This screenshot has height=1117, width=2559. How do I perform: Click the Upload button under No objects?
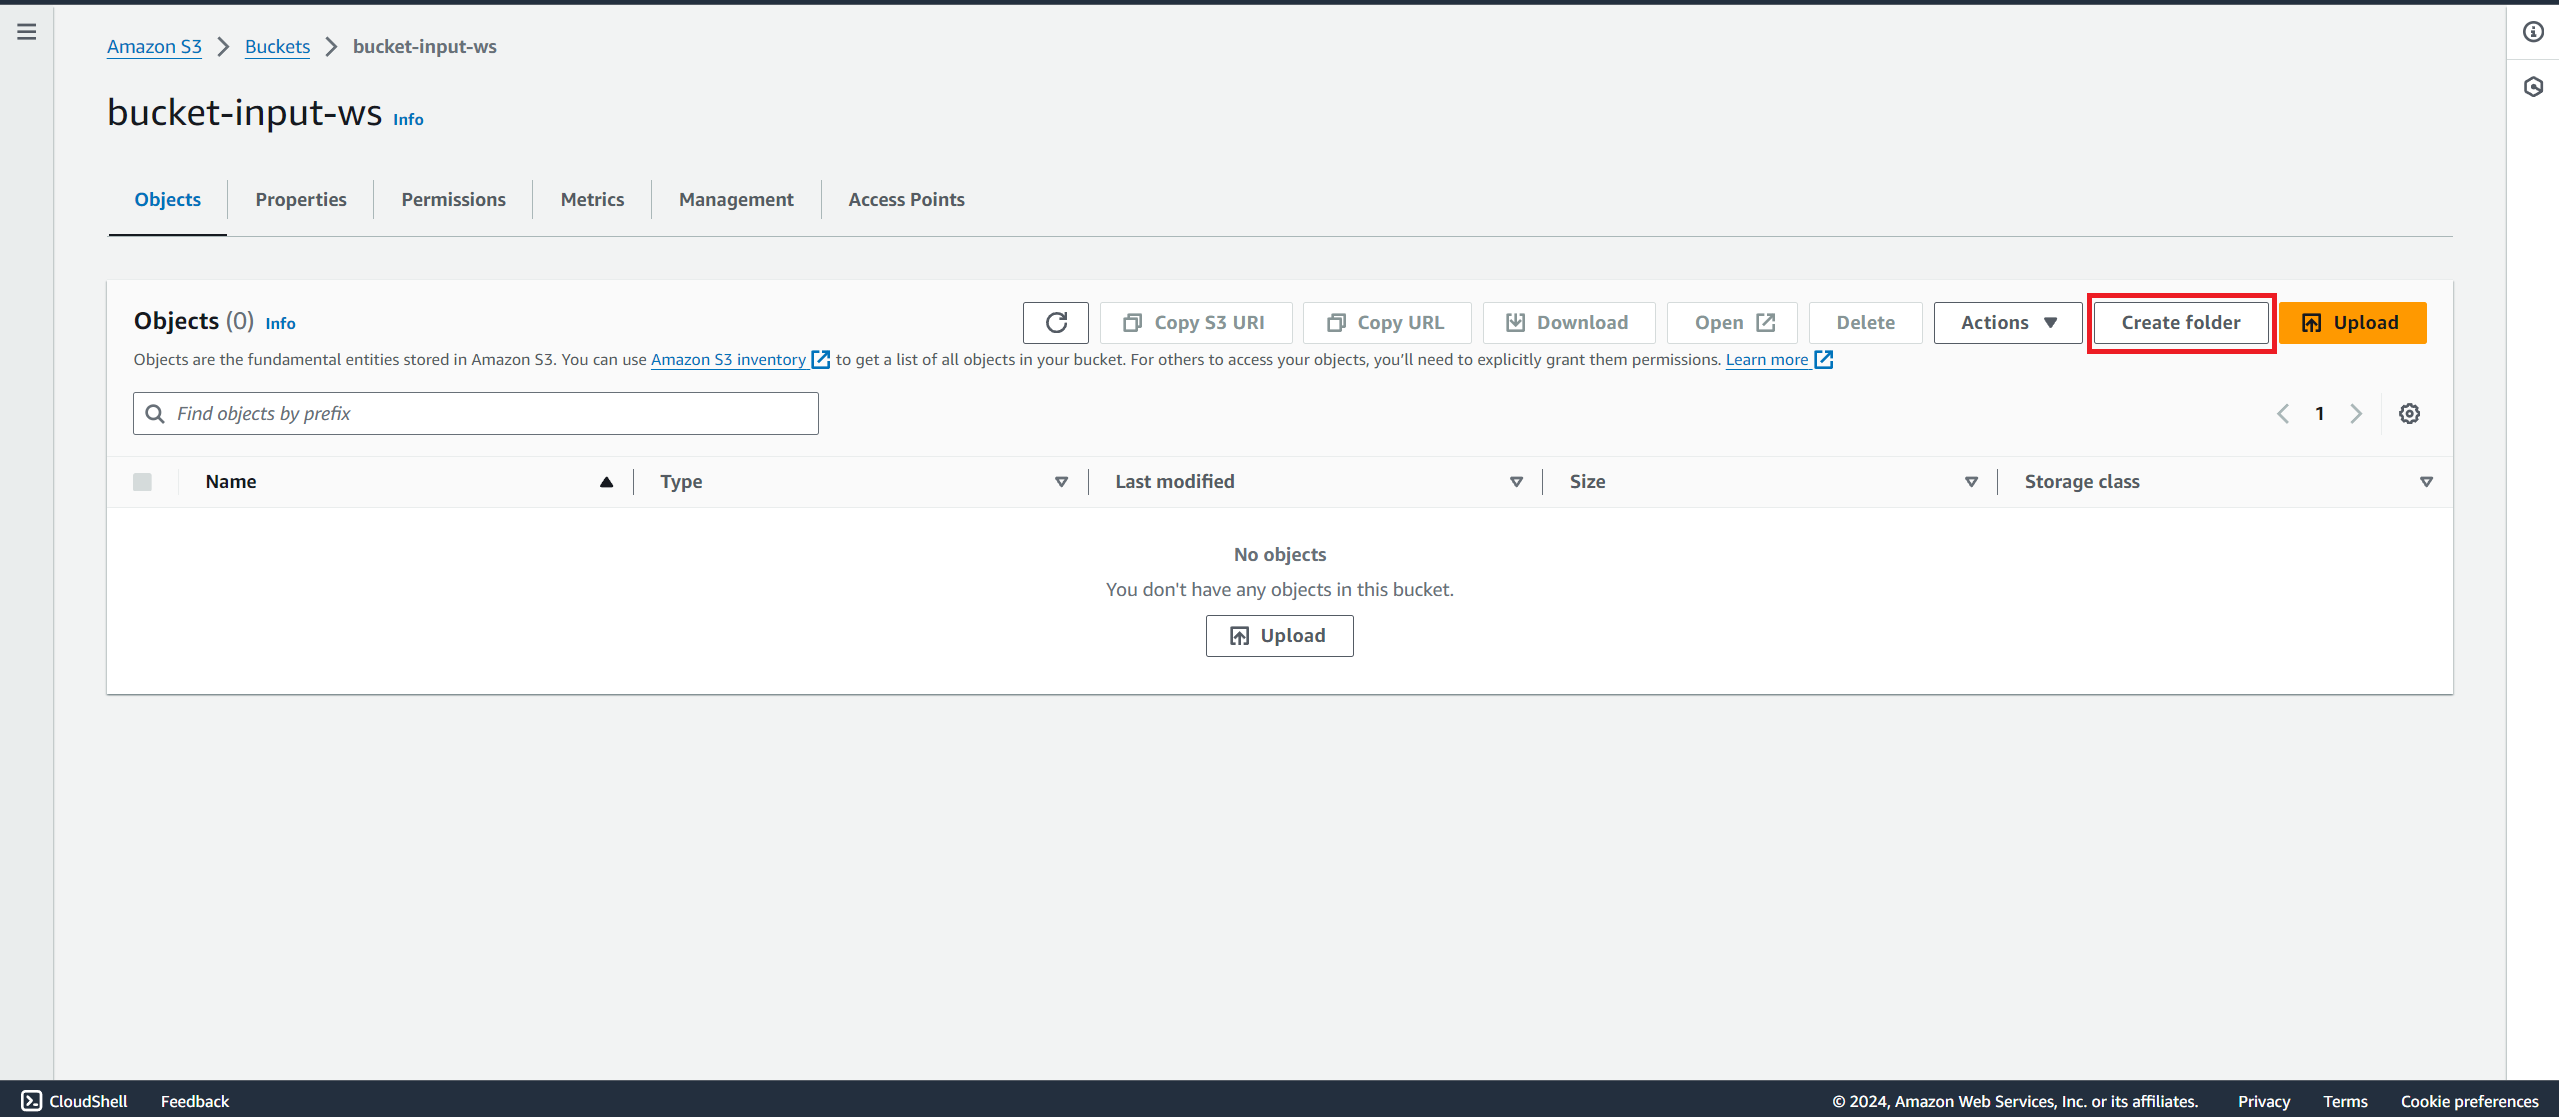coord(1280,636)
